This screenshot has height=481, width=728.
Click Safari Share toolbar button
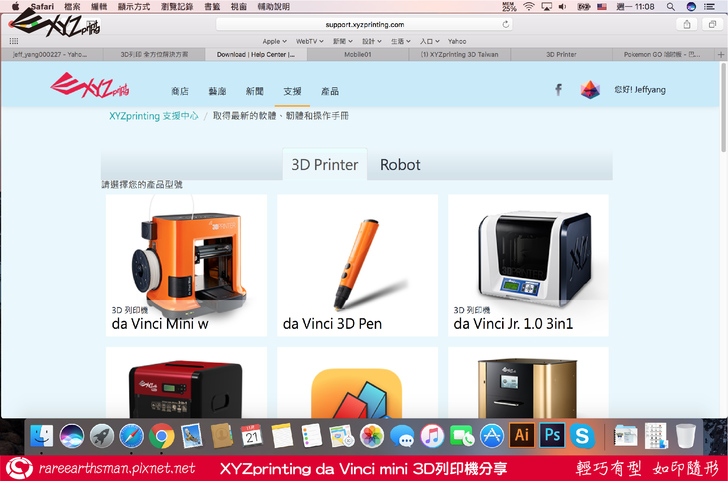[687, 25]
